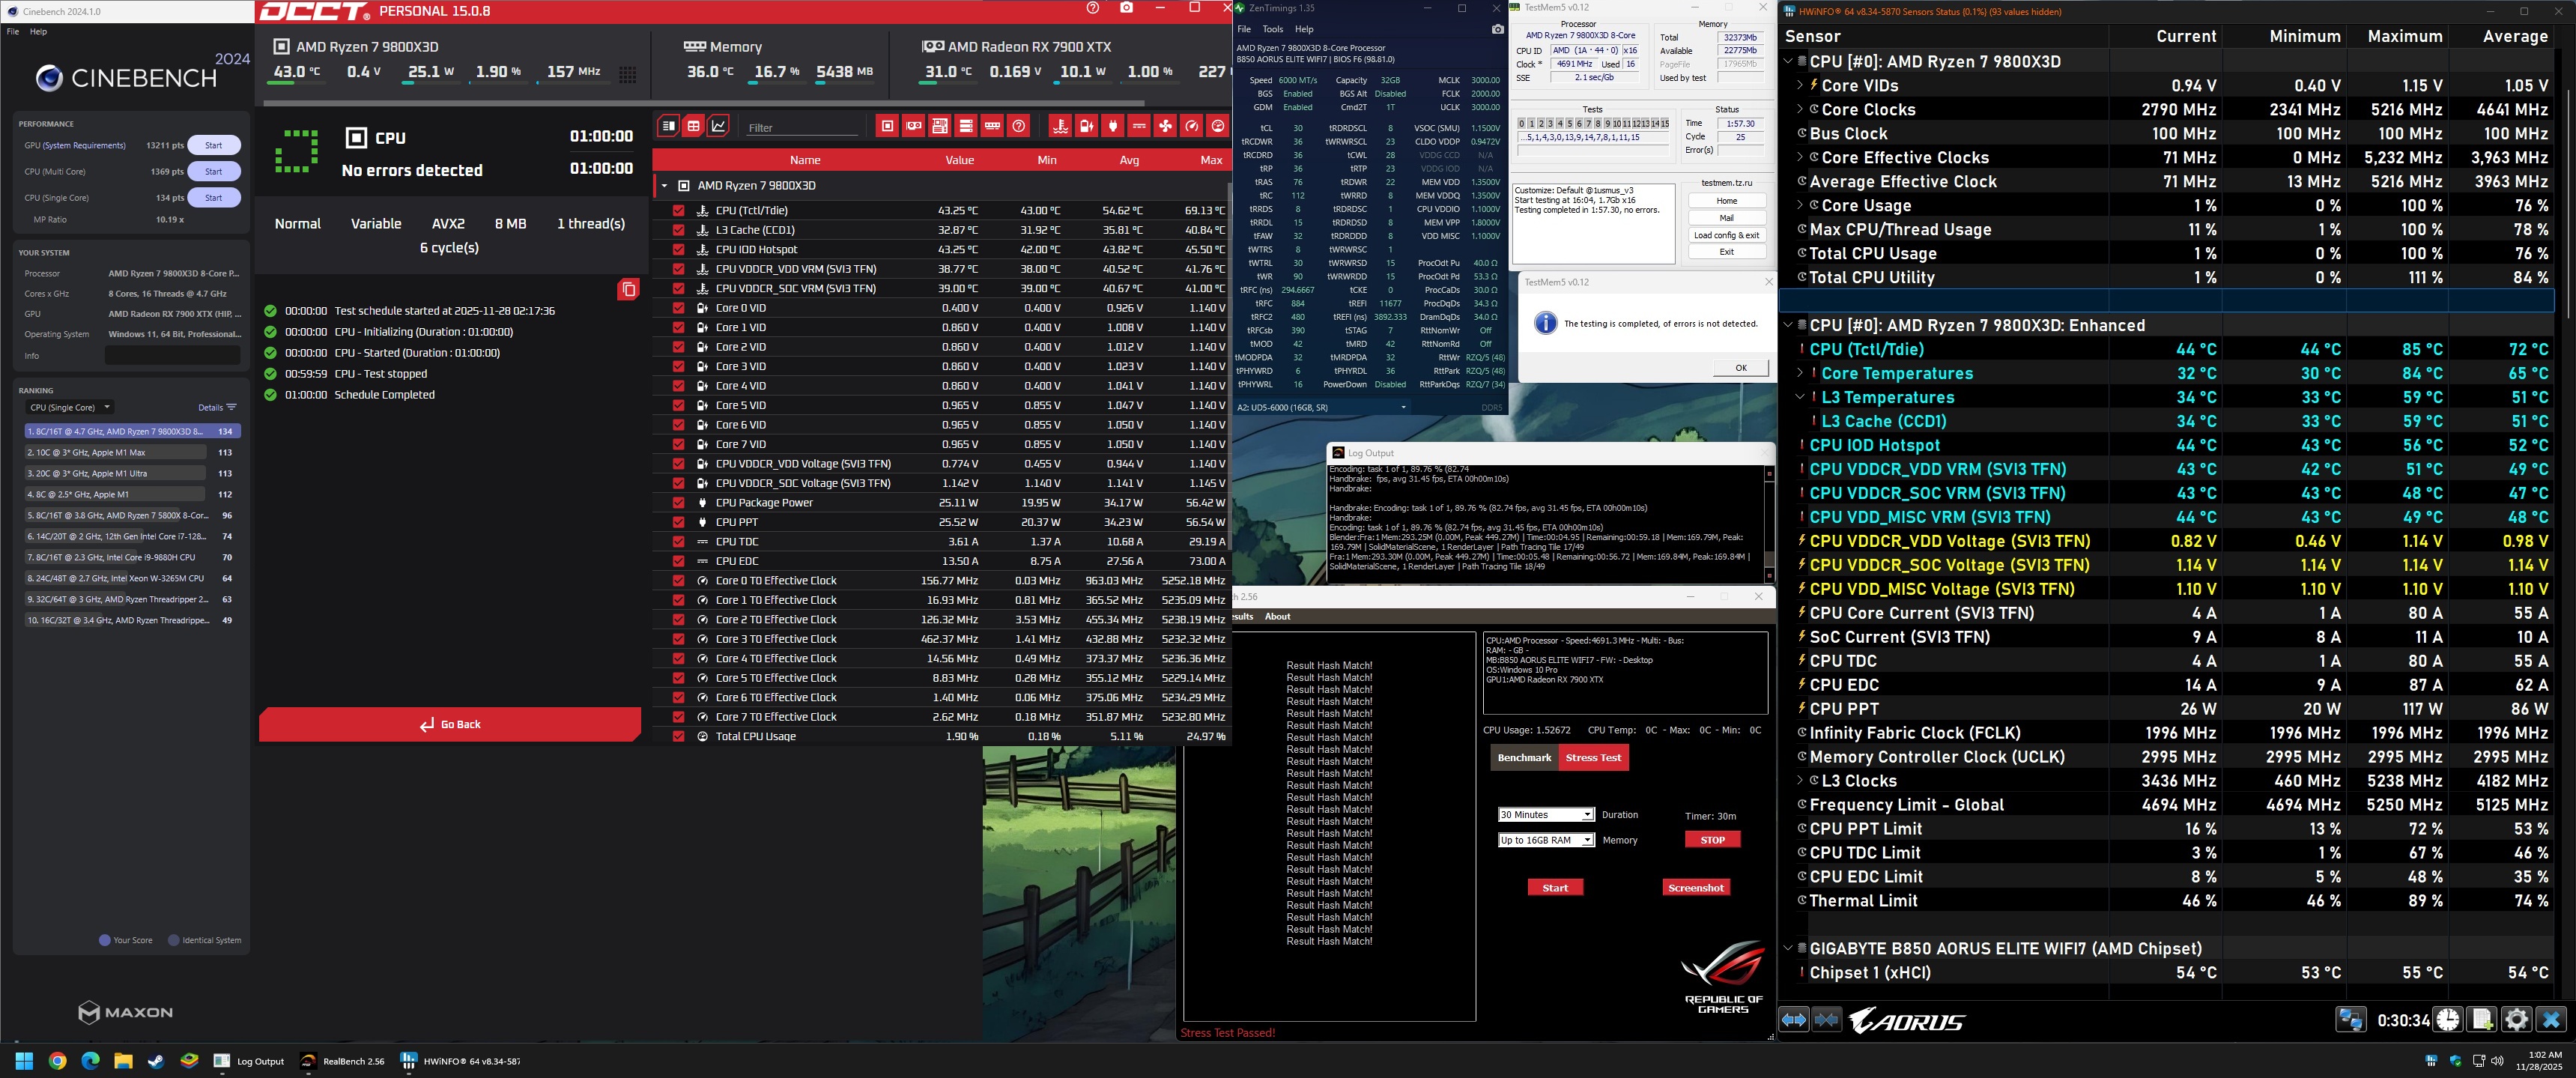Click the OCCT fan sensor filter icon

click(1165, 126)
